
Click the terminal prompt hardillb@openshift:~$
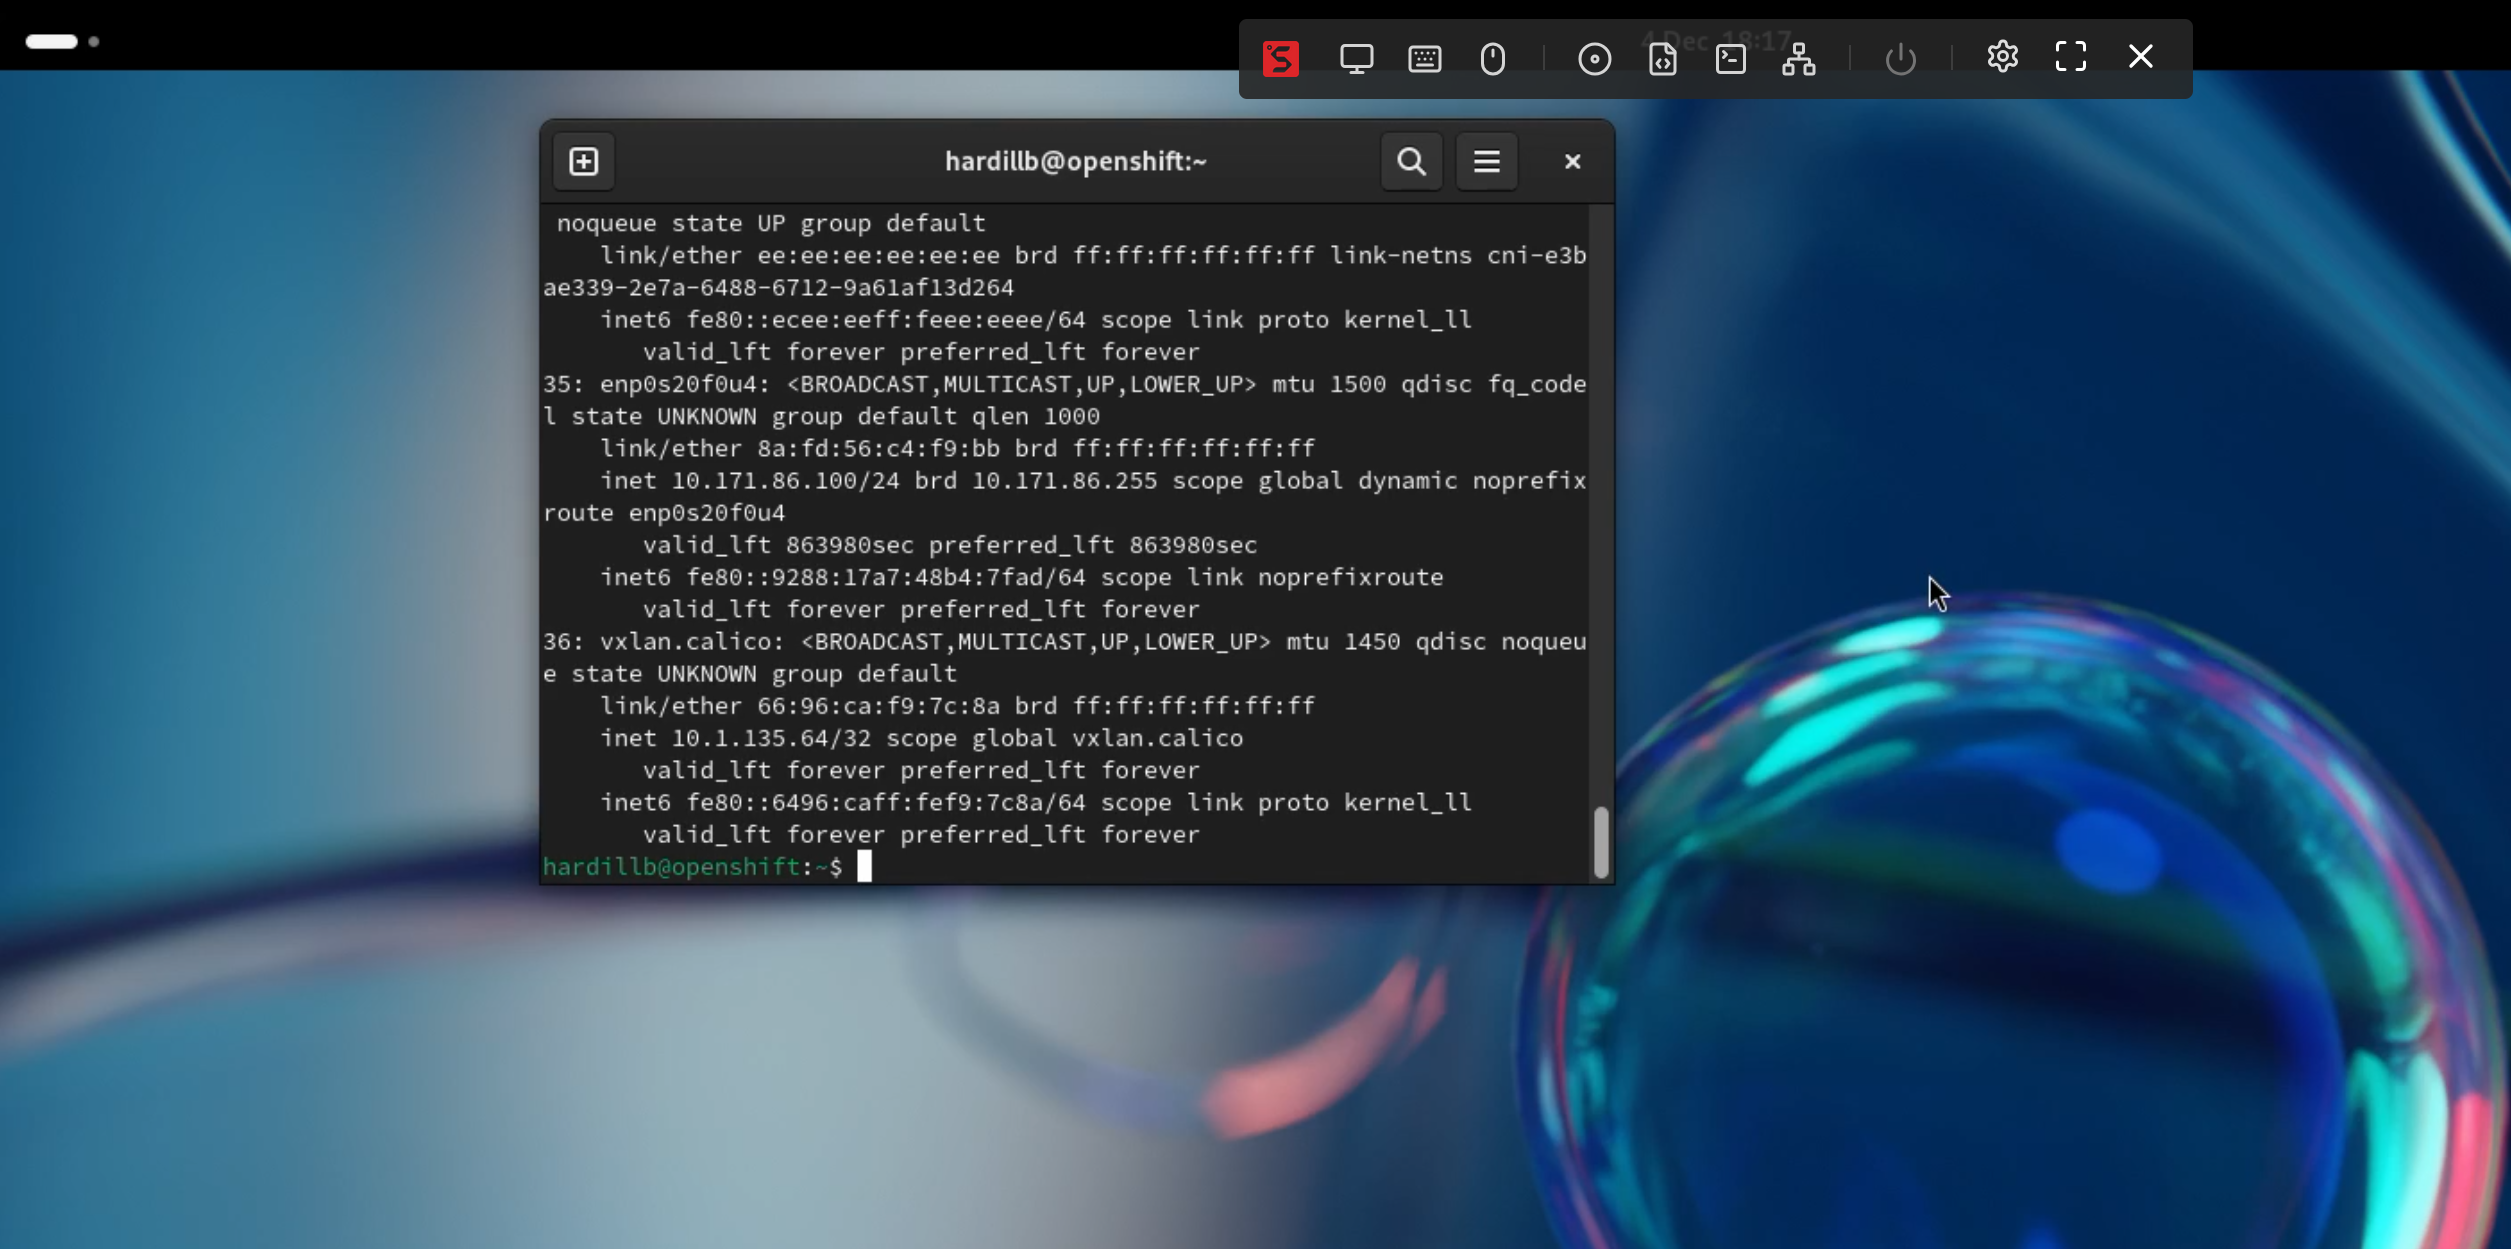692,867
